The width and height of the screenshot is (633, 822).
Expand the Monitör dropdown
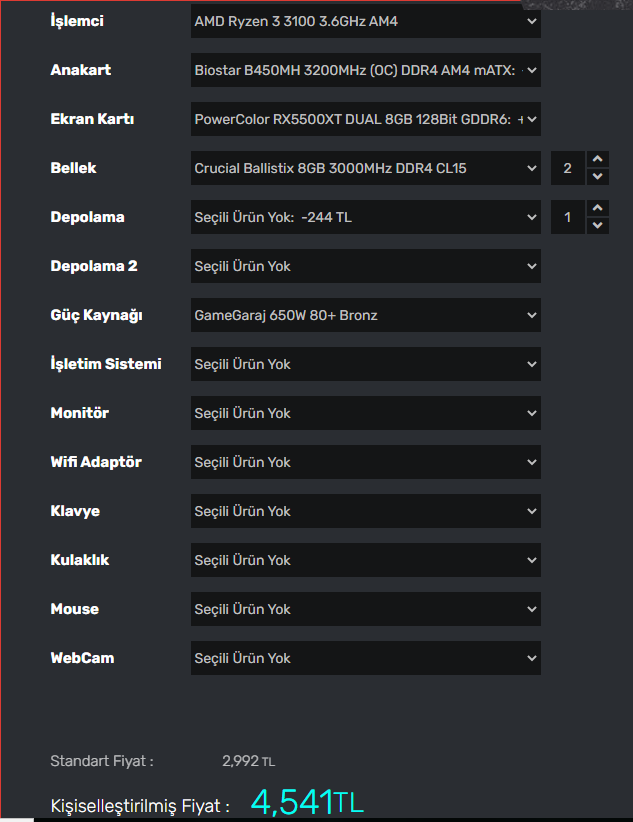tap(365, 413)
